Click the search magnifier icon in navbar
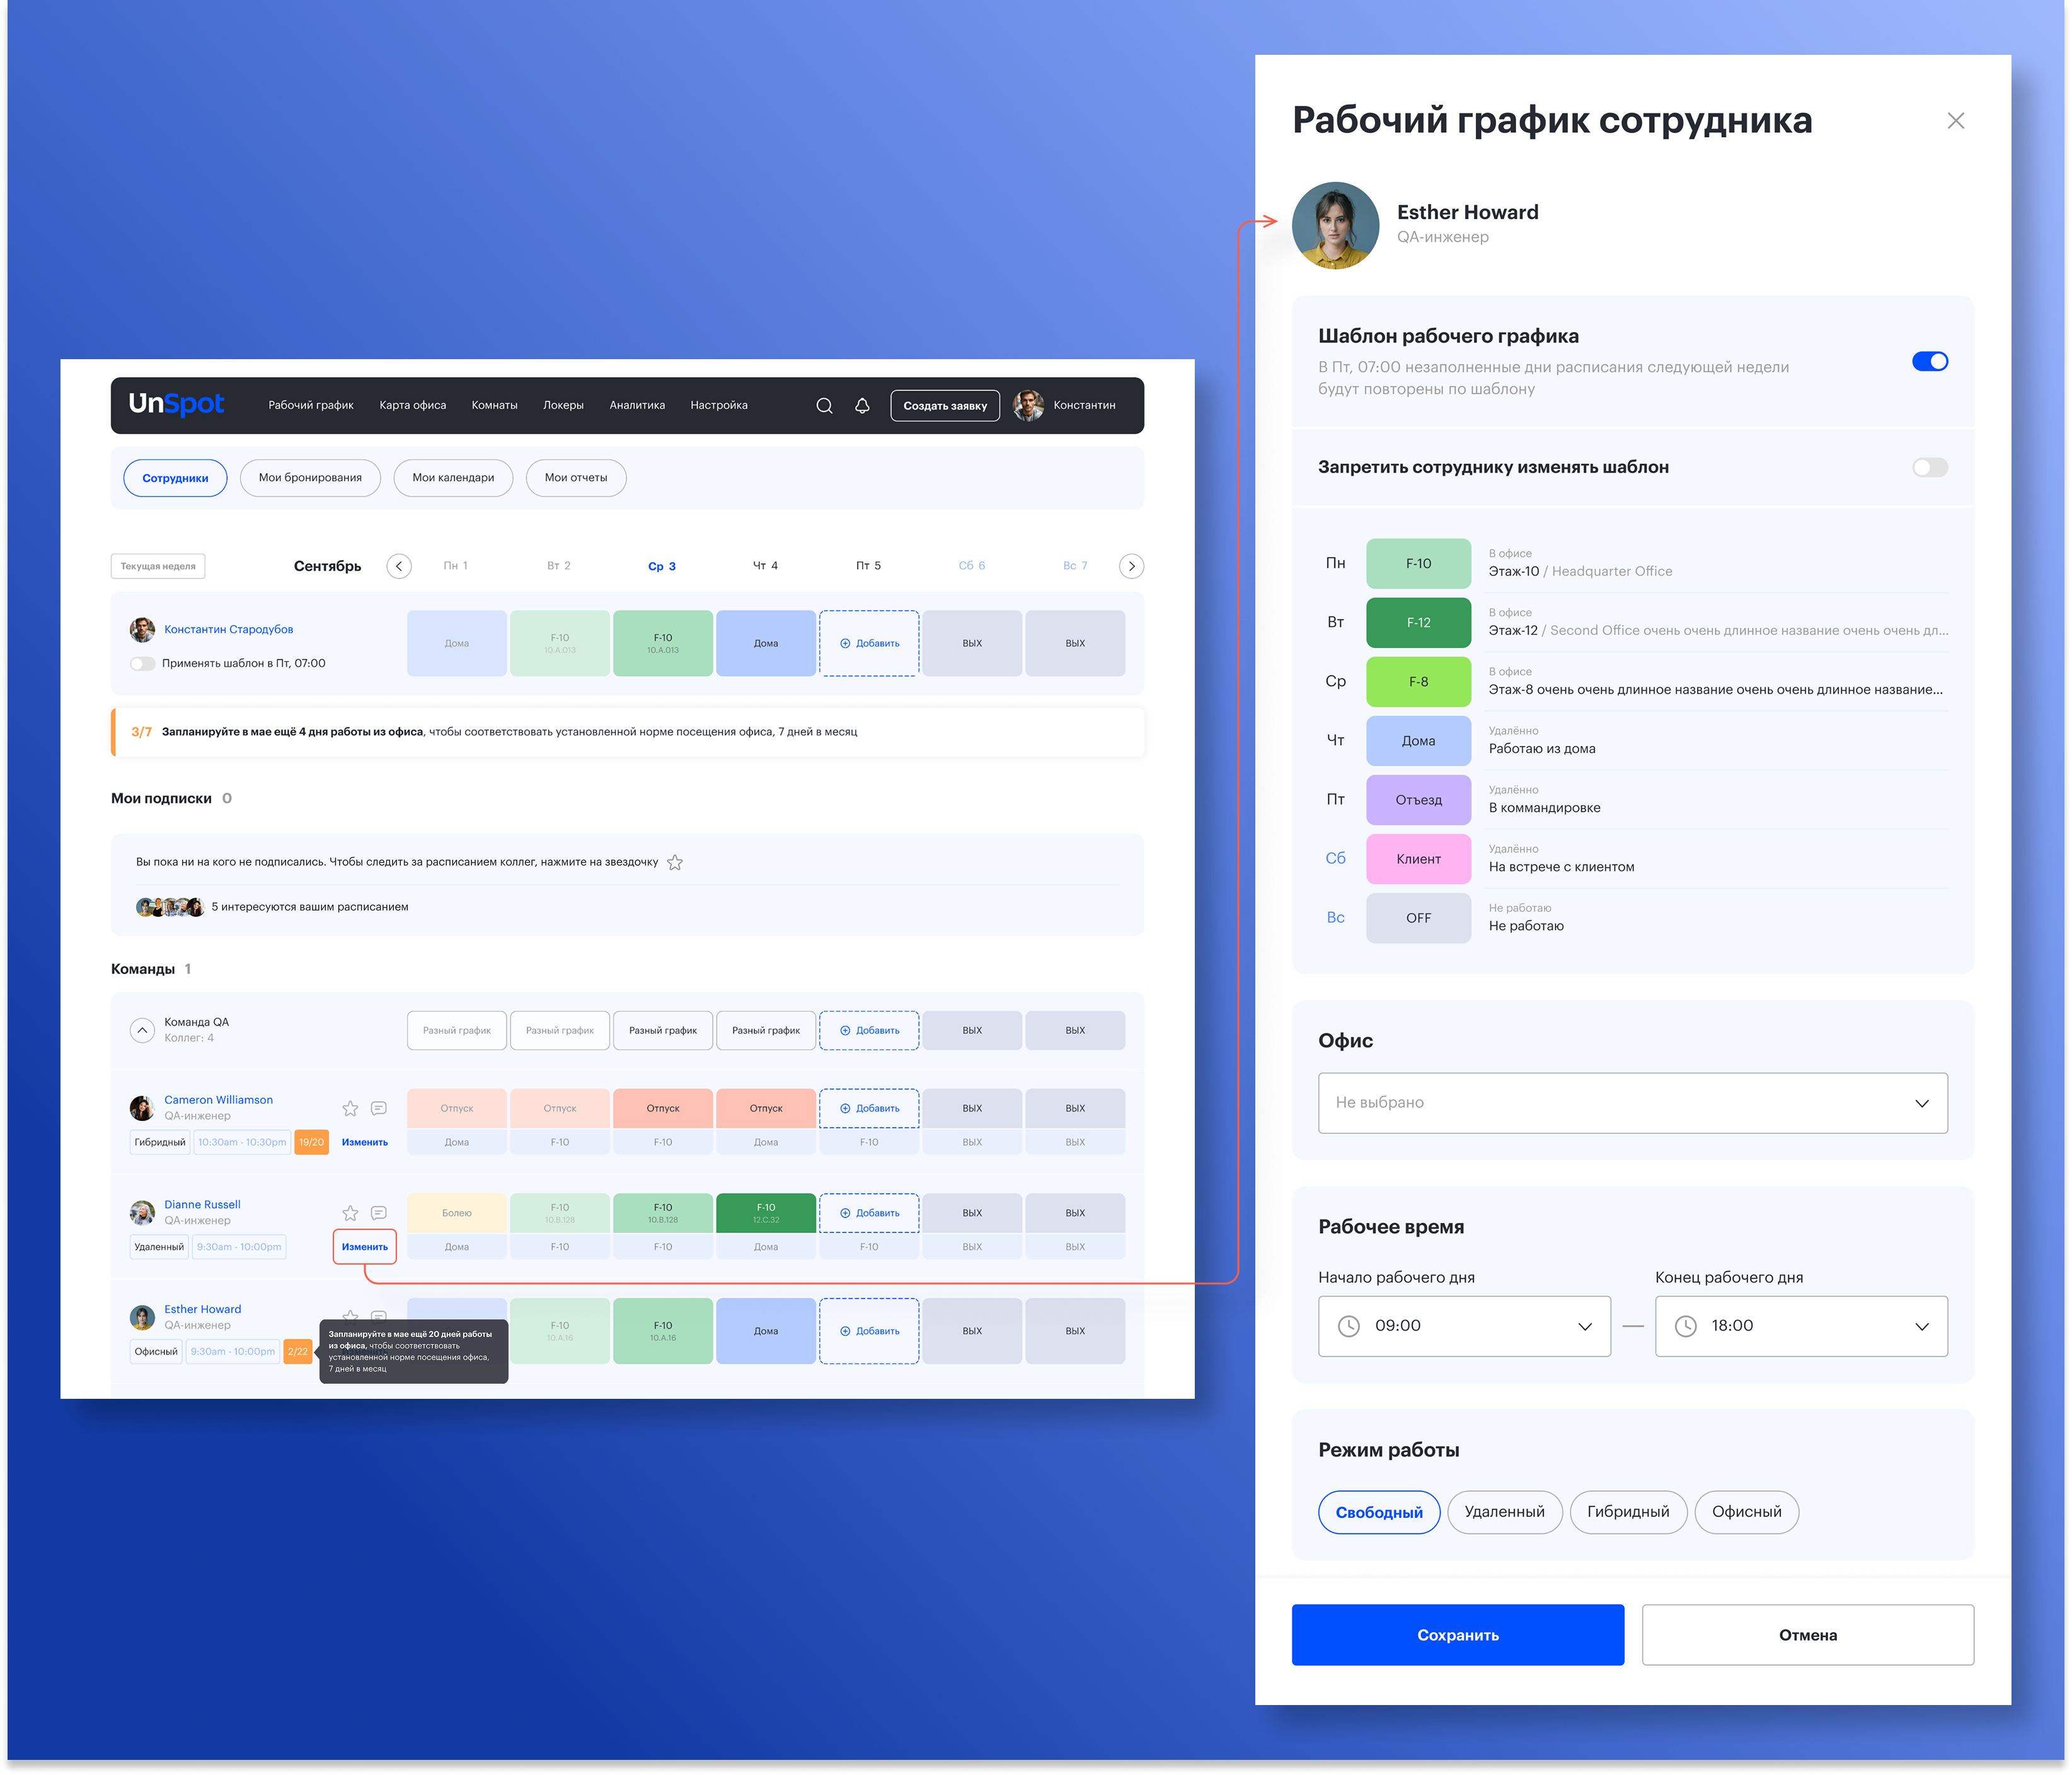The height and width of the screenshot is (1775, 2072). coord(824,405)
